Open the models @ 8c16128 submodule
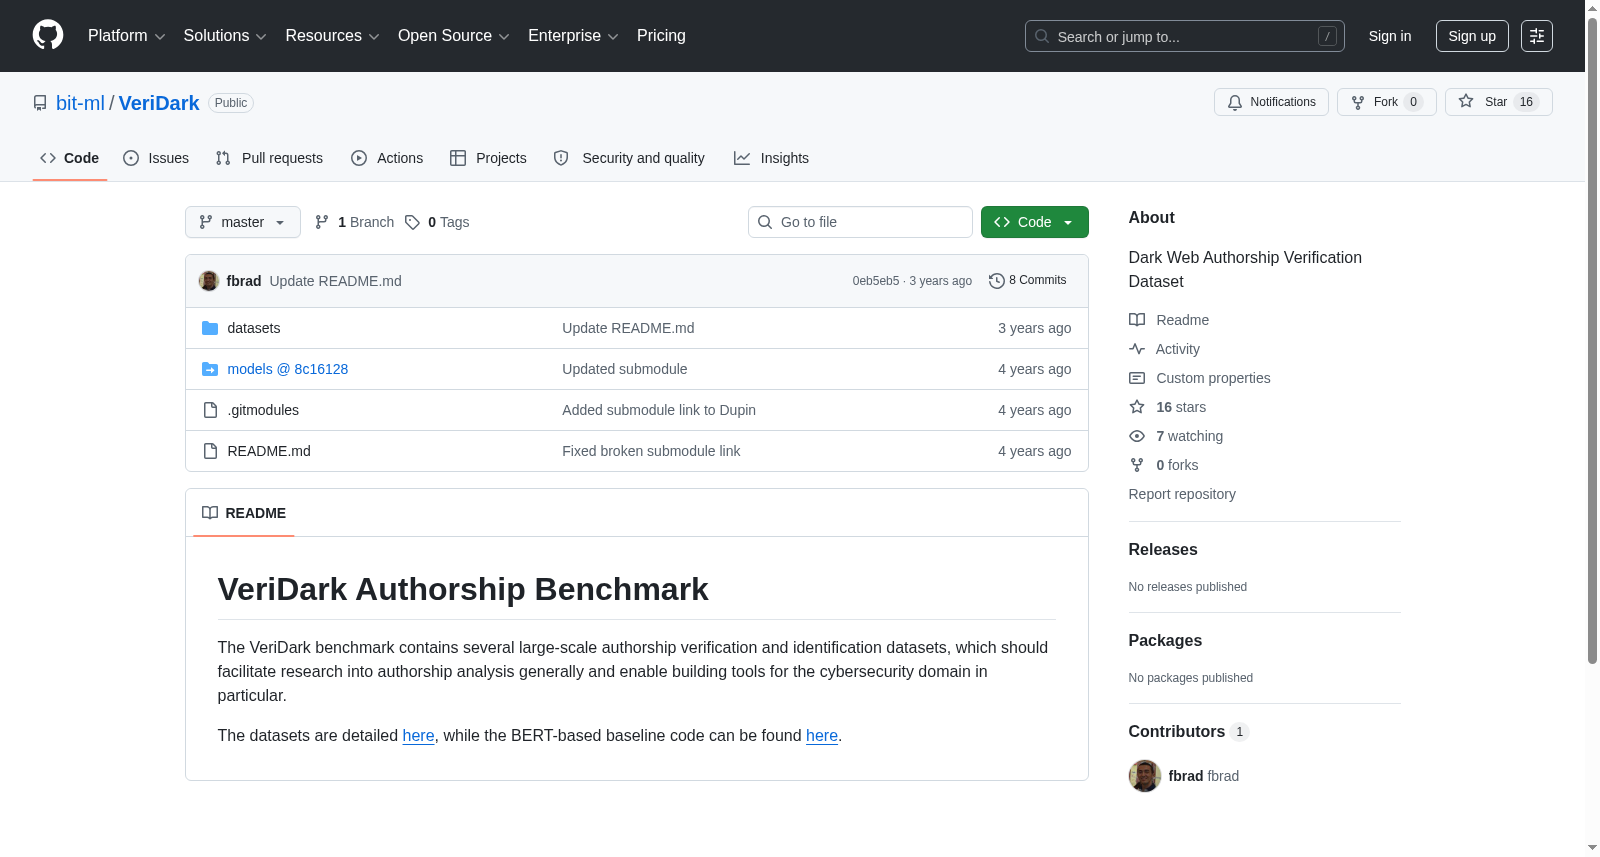This screenshot has height=857, width=1600. 288,369
